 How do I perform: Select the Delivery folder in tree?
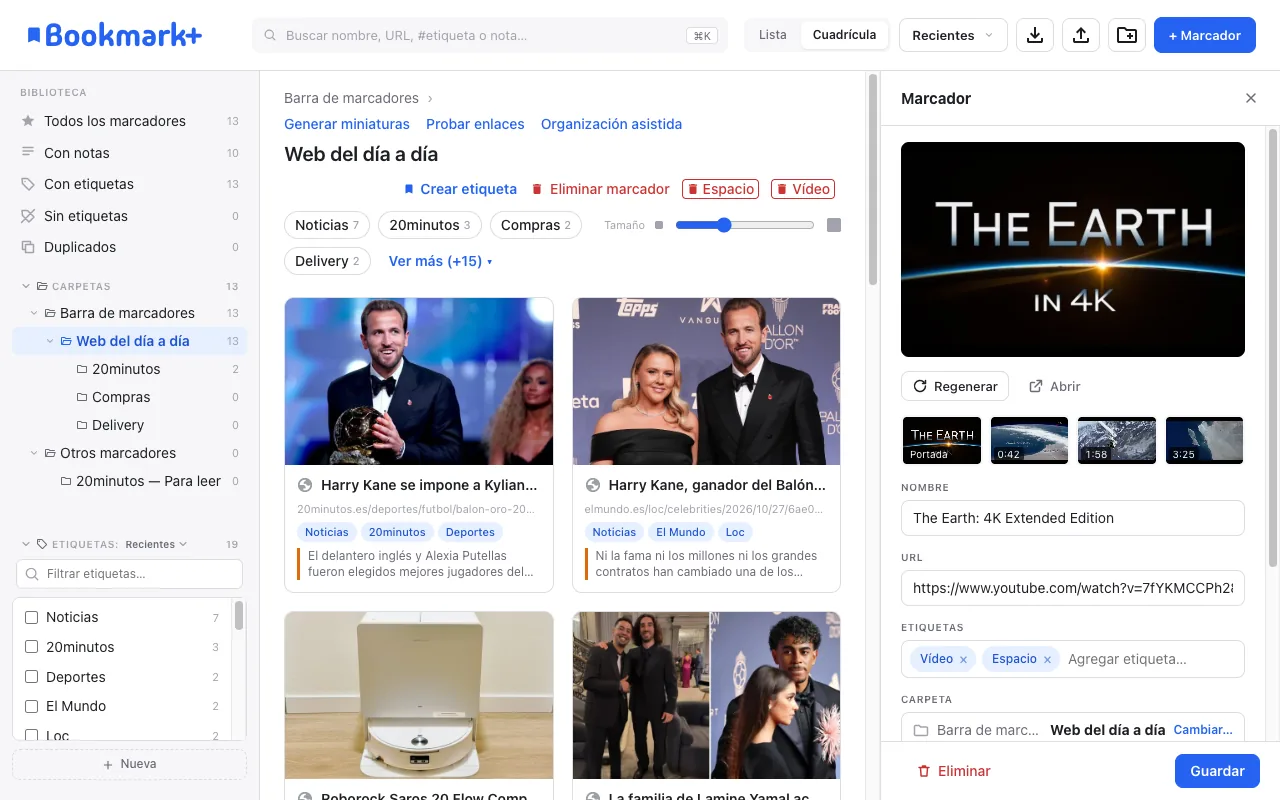click(129, 425)
